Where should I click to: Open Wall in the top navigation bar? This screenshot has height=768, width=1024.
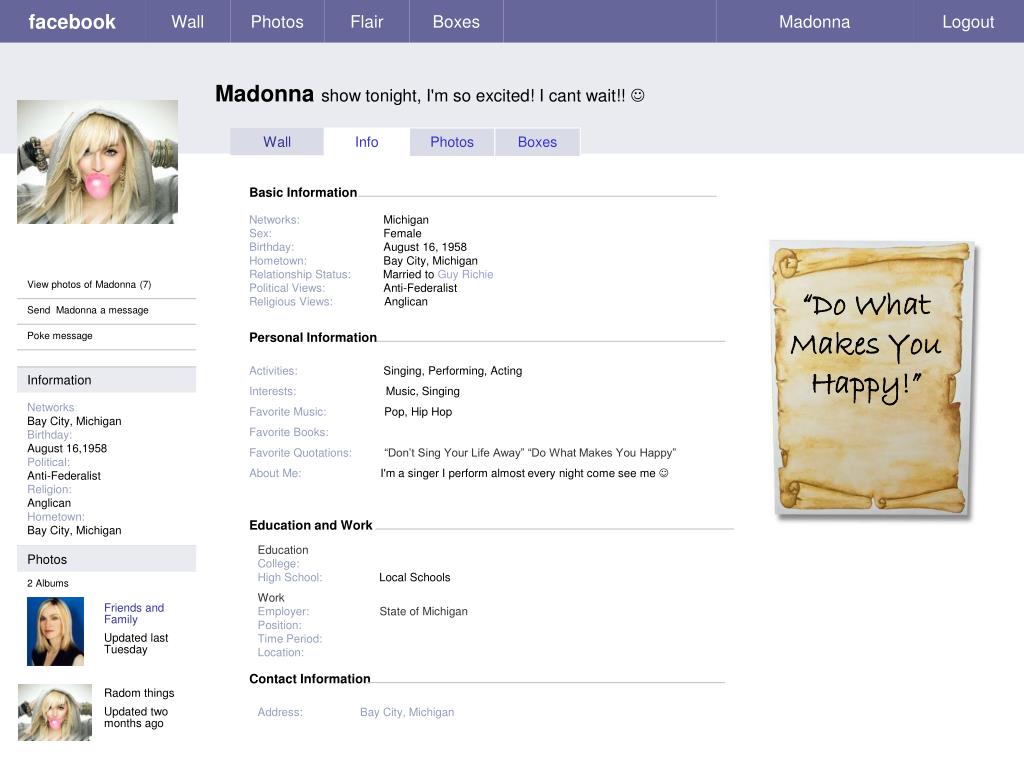187,22
